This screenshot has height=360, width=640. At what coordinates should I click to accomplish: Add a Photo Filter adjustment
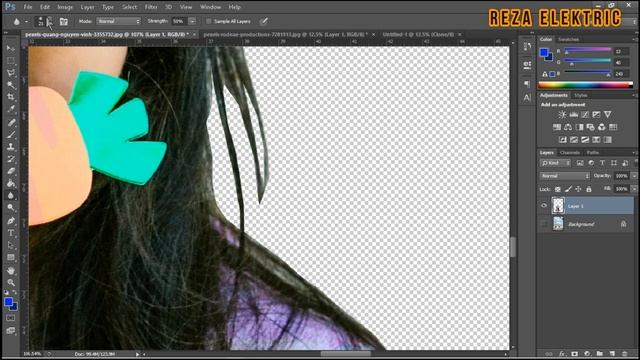click(x=590, y=127)
